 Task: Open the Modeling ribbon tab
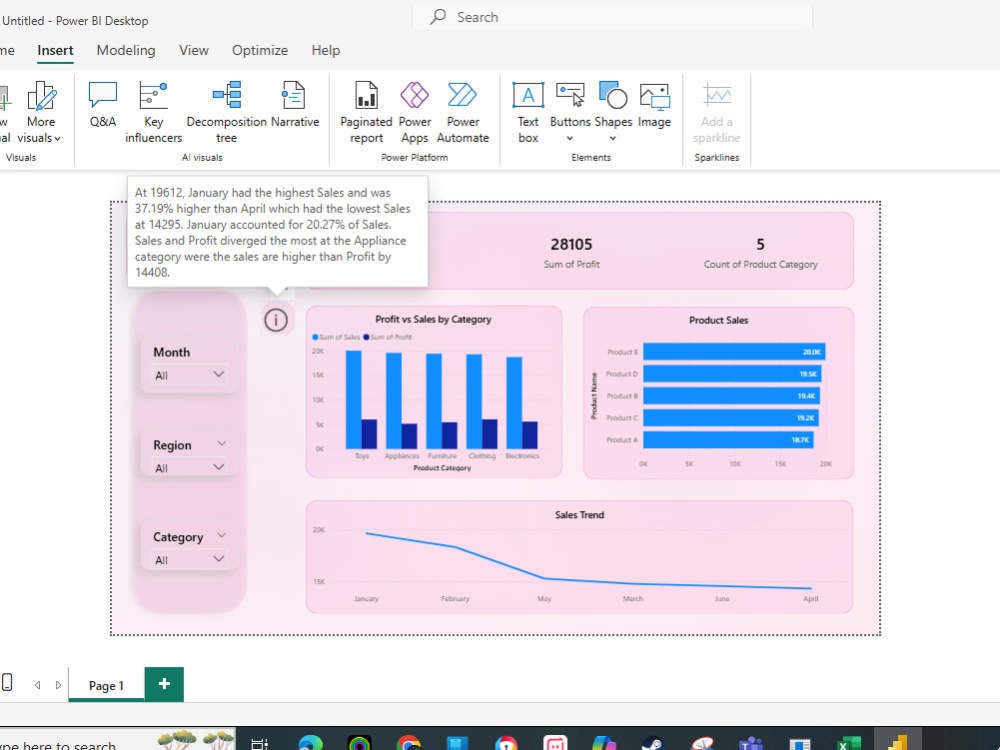126,50
